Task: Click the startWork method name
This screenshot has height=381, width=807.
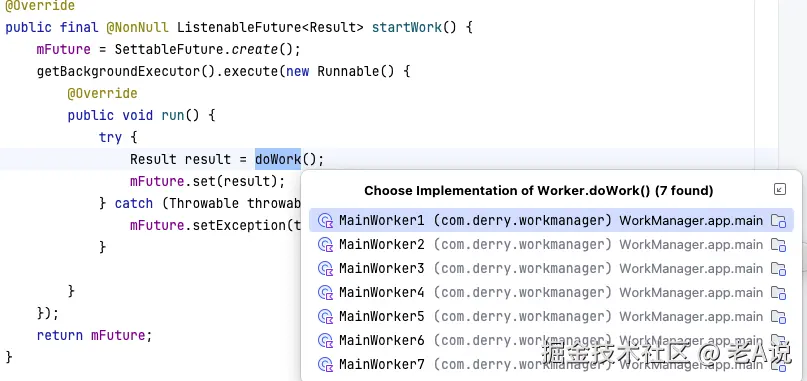Action: tap(407, 27)
